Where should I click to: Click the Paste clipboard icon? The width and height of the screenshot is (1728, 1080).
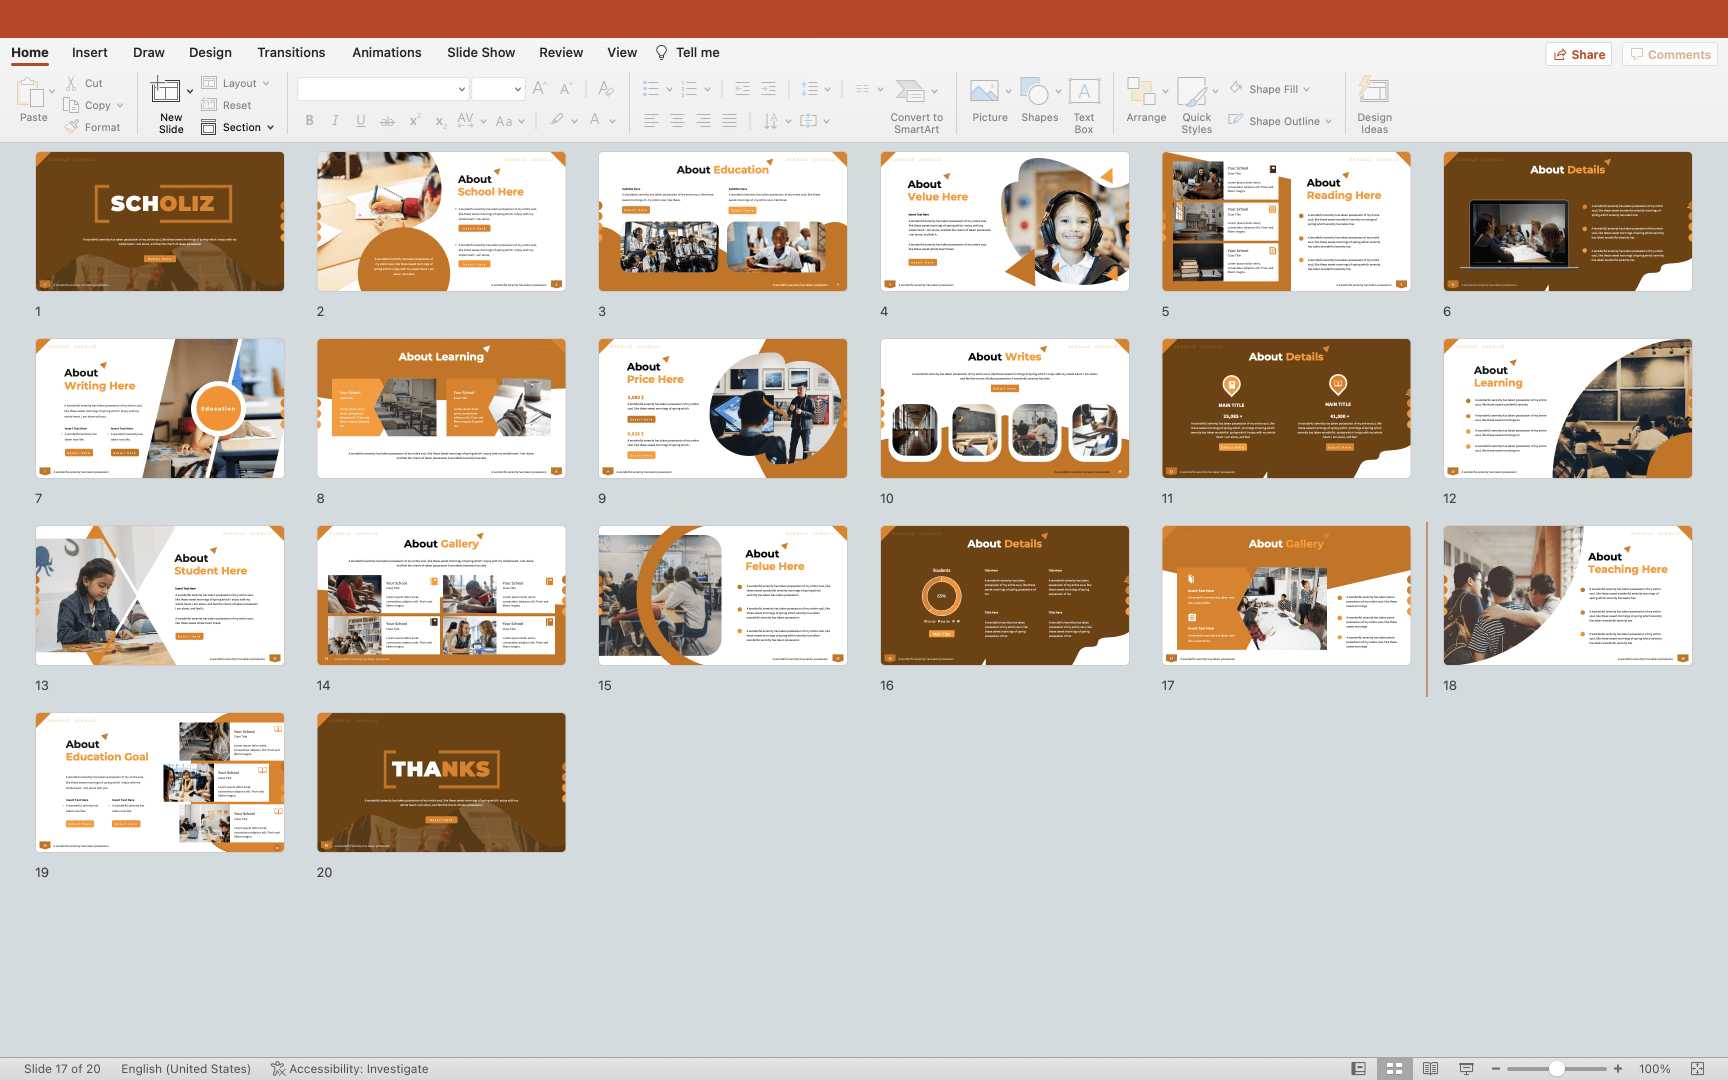pos(30,94)
